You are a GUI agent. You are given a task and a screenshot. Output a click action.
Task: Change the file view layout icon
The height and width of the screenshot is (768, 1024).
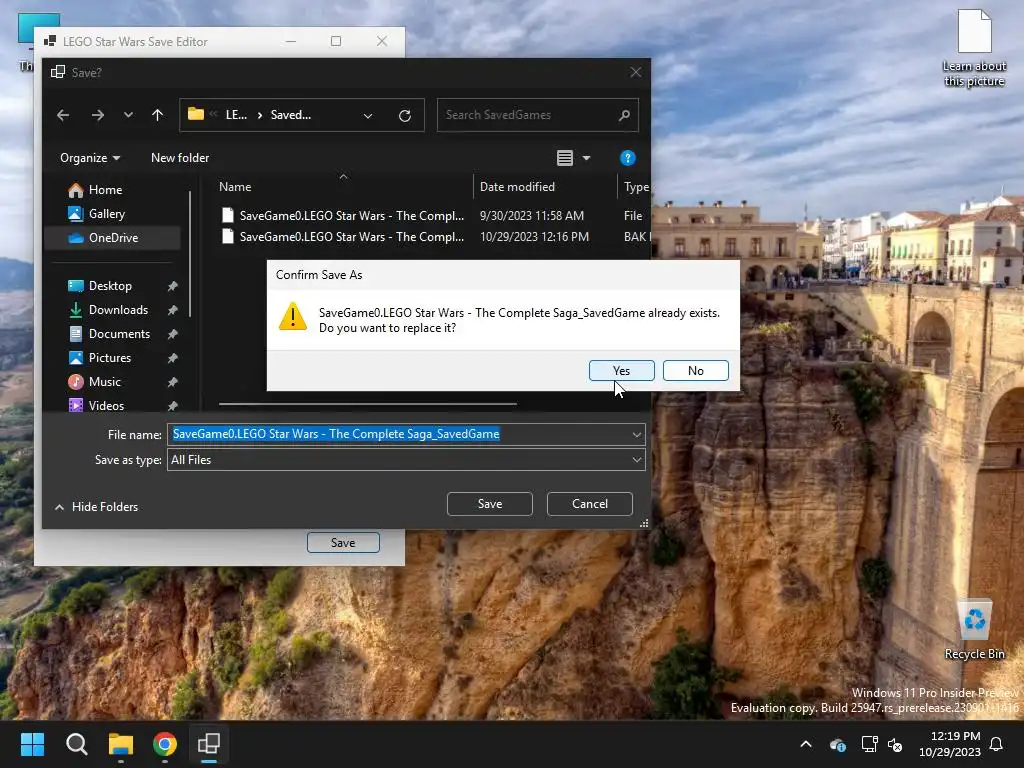[x=565, y=157]
